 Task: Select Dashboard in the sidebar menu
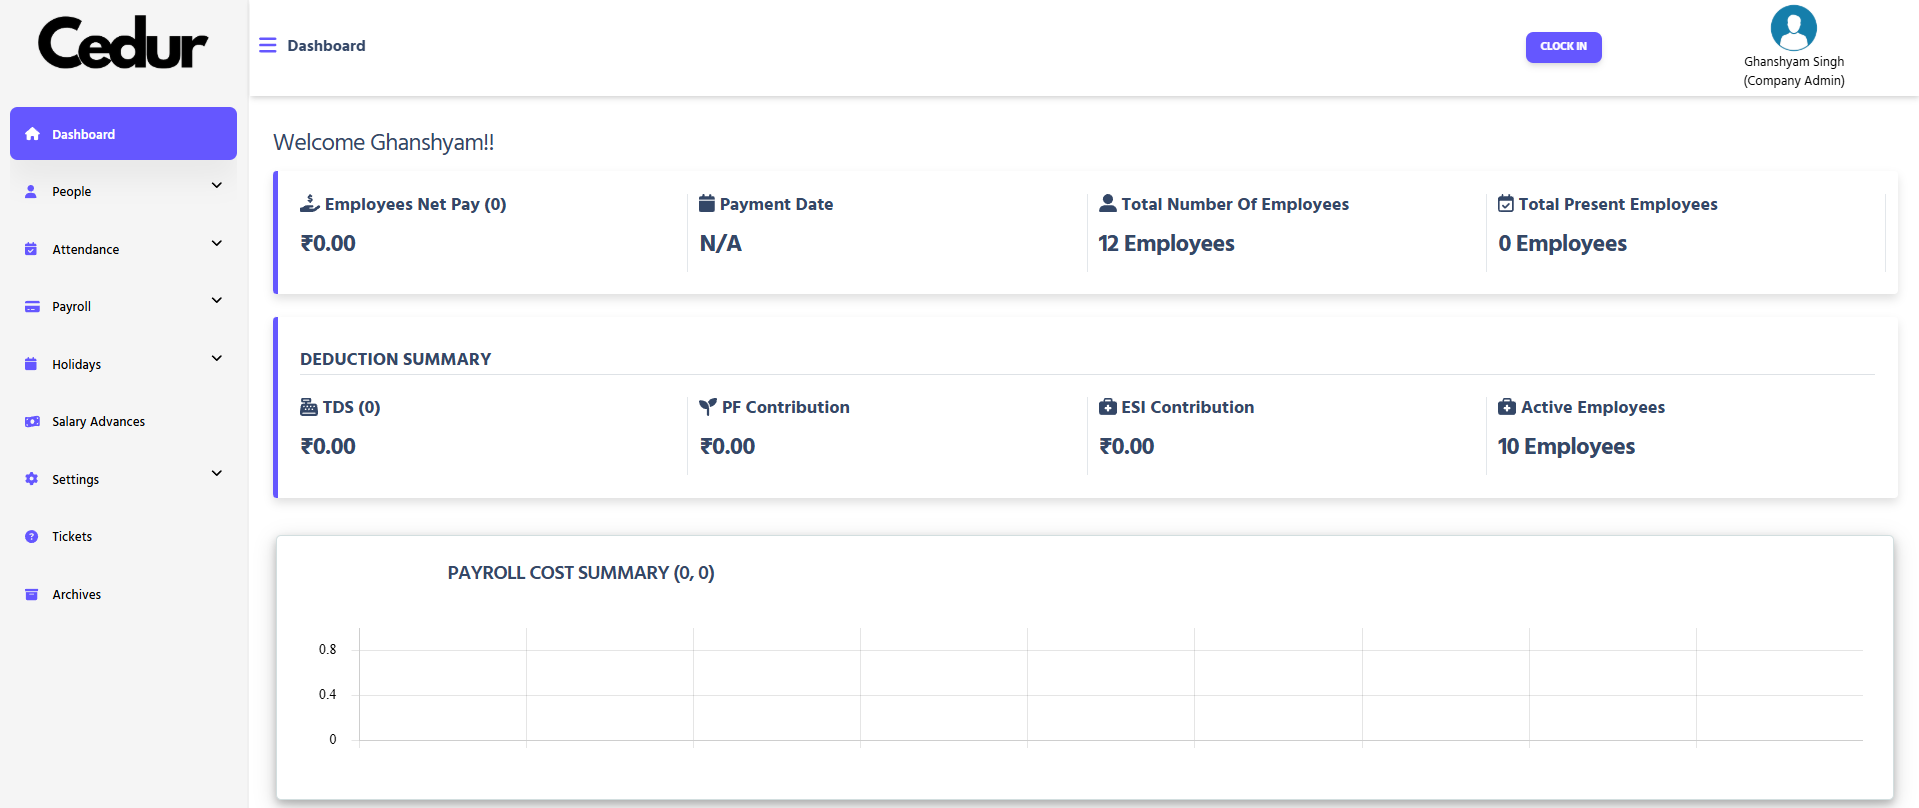click(83, 133)
